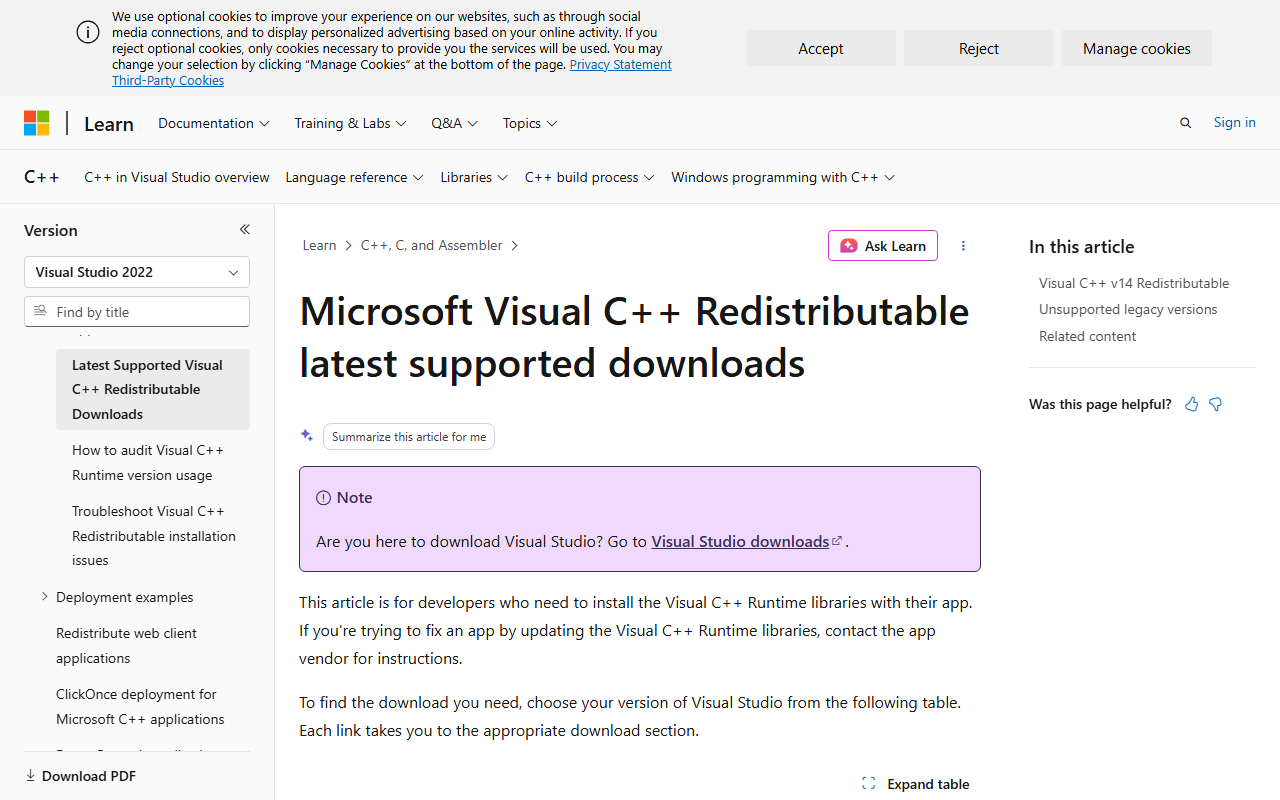The image size is (1280, 800).
Task: Open How to audit Visual C++ Runtime usage
Action: click(153, 462)
